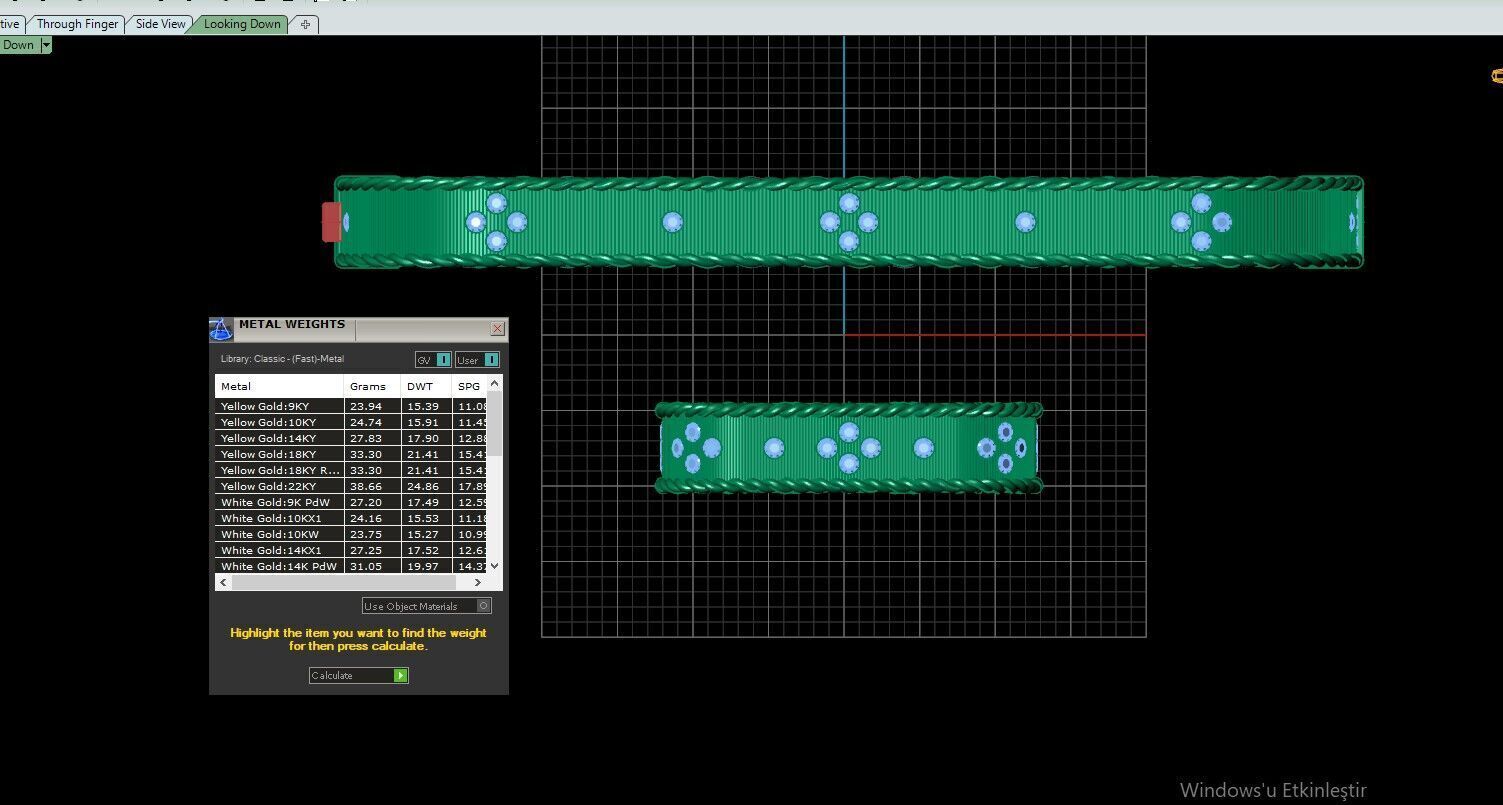
Task: Switch to the Through Finger viewport tab
Action: point(77,24)
